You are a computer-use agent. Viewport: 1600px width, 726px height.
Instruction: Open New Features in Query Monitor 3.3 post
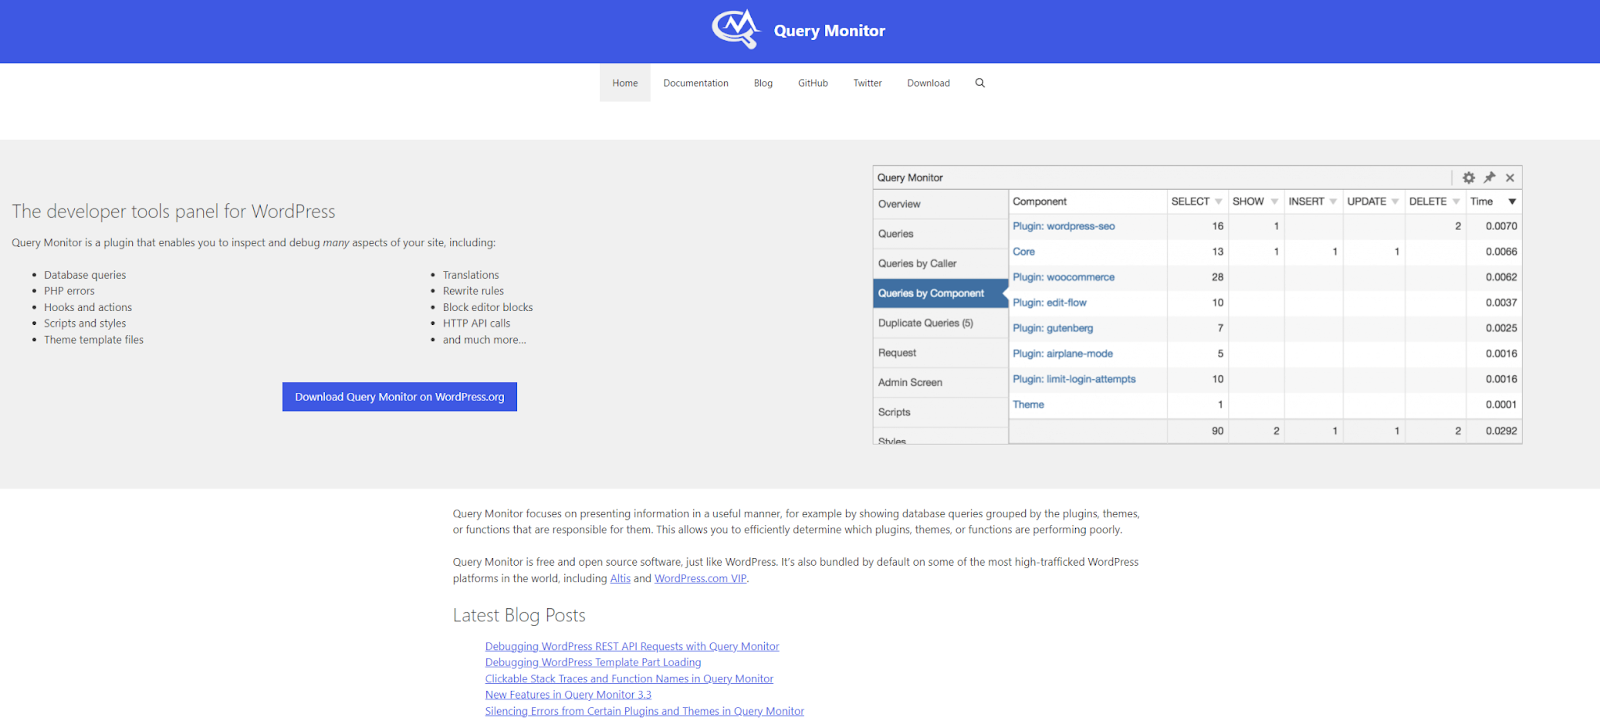pyautogui.click(x=568, y=695)
